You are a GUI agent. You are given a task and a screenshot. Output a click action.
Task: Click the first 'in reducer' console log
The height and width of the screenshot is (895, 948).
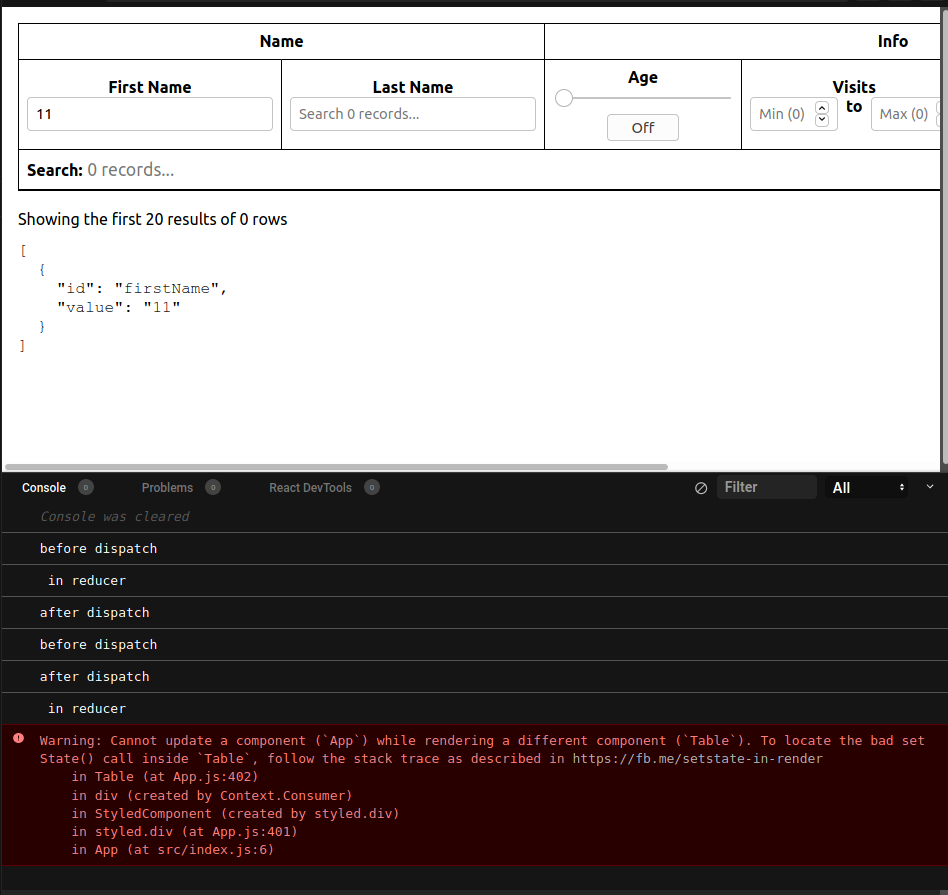point(87,581)
